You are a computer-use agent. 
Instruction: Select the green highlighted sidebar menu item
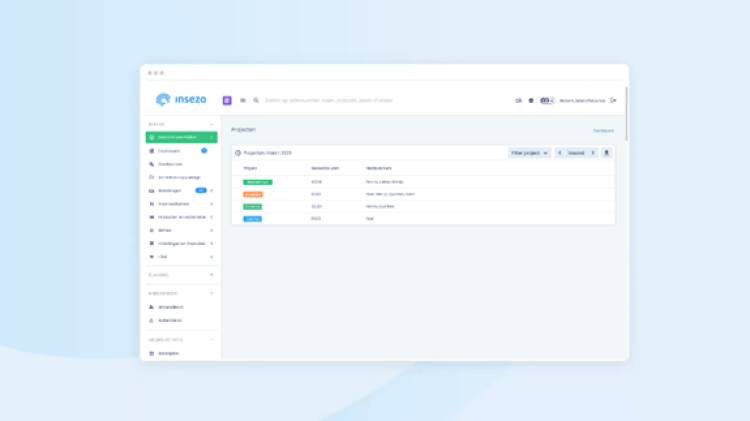tap(181, 137)
